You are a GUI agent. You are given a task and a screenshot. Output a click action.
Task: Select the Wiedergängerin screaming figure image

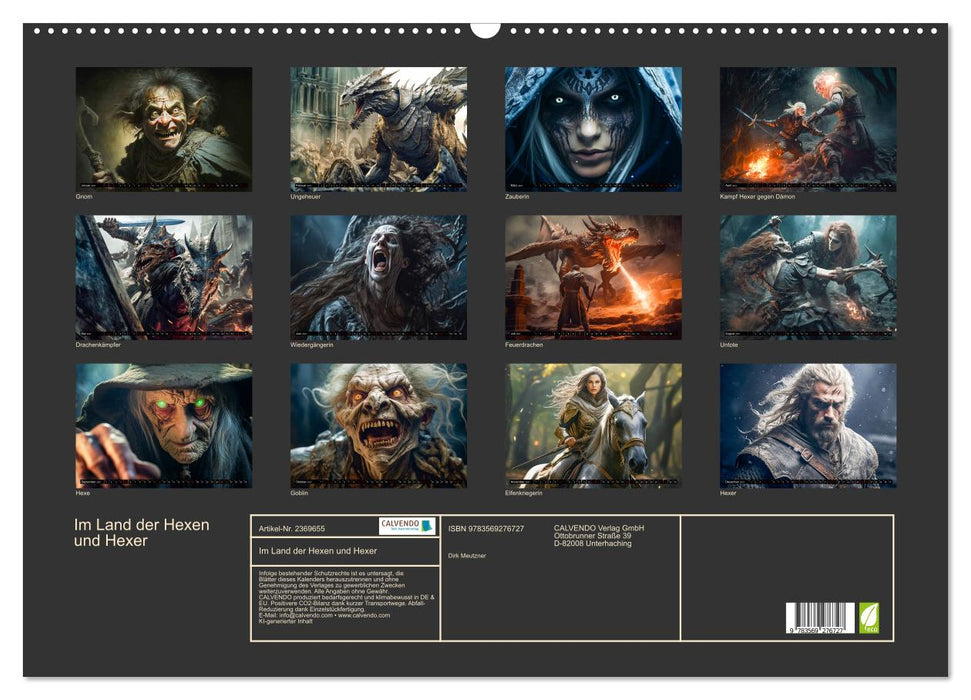tap(378, 277)
